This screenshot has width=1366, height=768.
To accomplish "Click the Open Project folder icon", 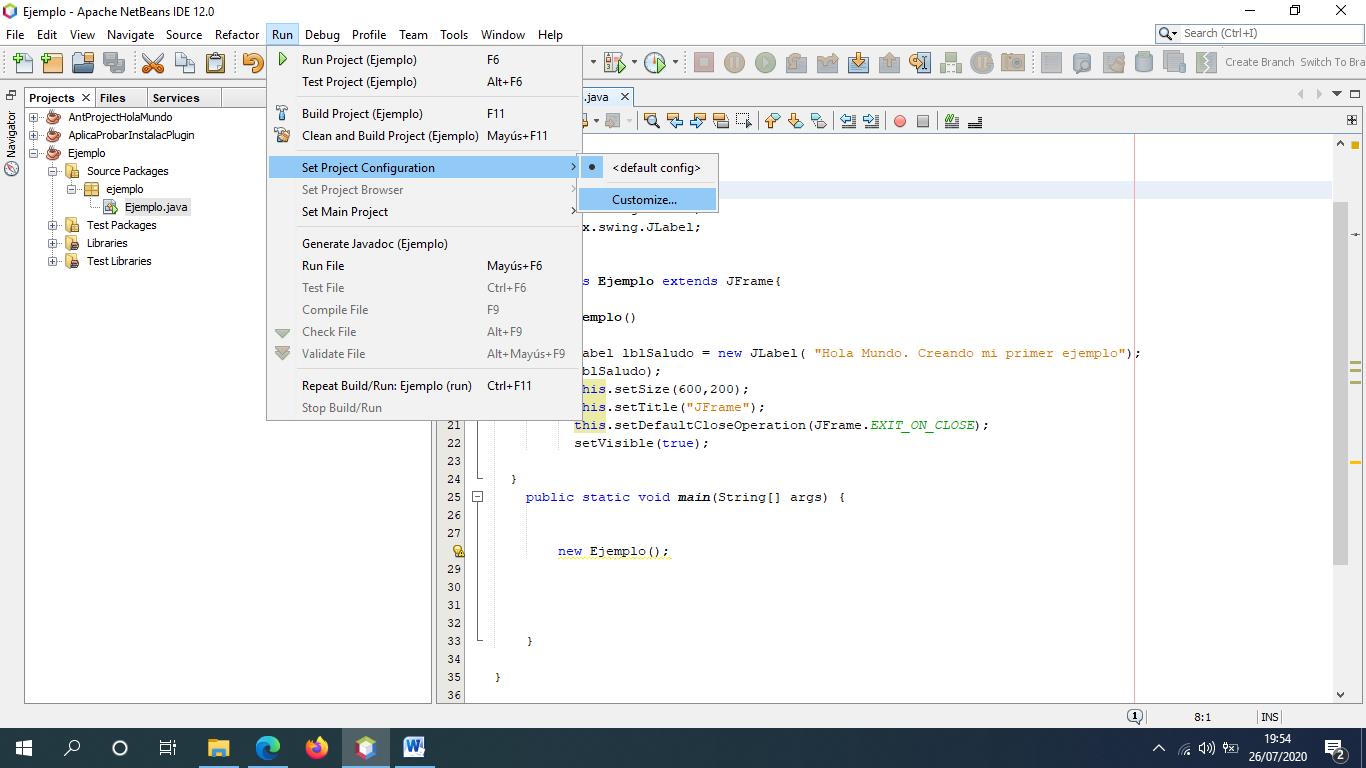I will [83, 63].
